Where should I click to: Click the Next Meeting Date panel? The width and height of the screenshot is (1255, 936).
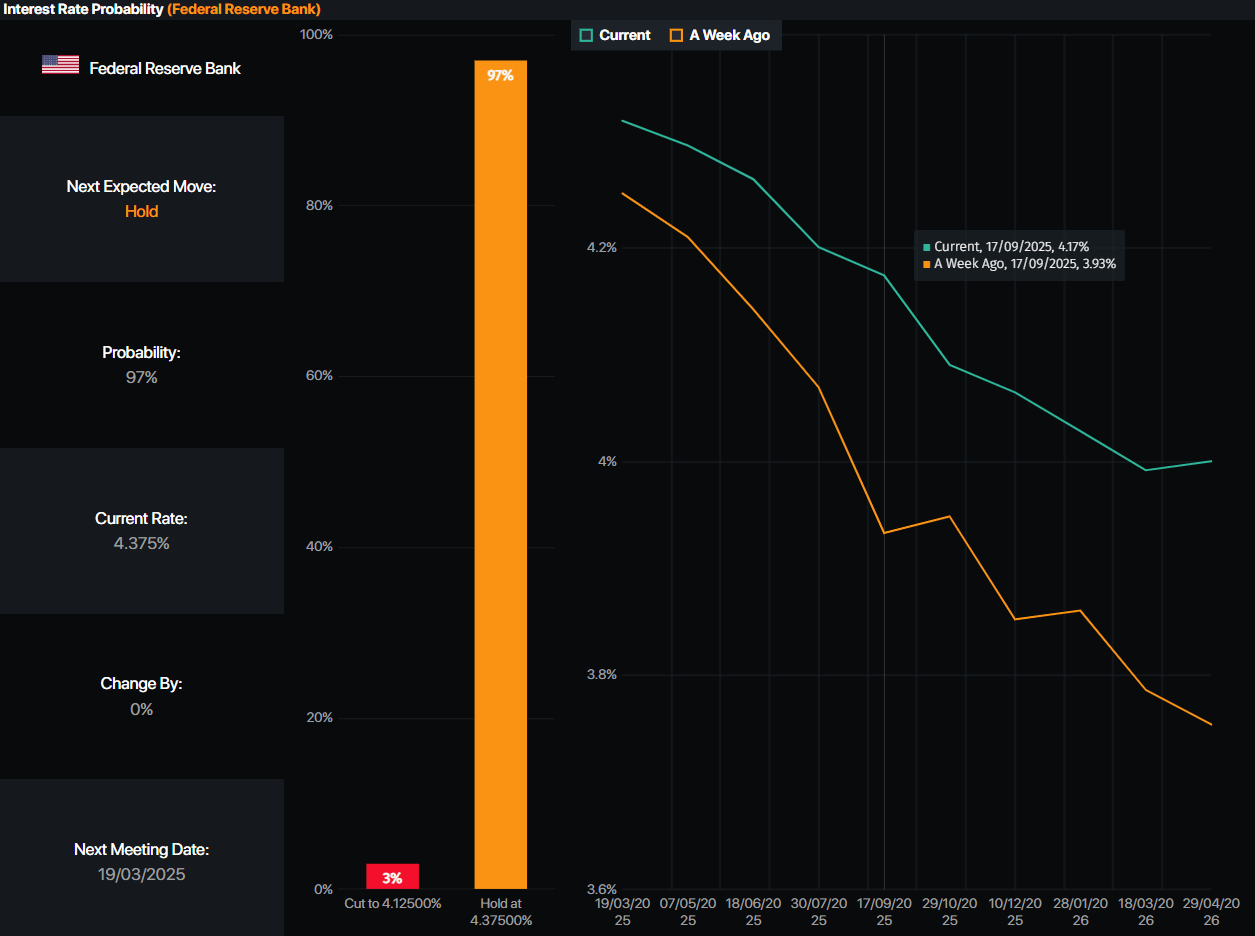coord(141,862)
